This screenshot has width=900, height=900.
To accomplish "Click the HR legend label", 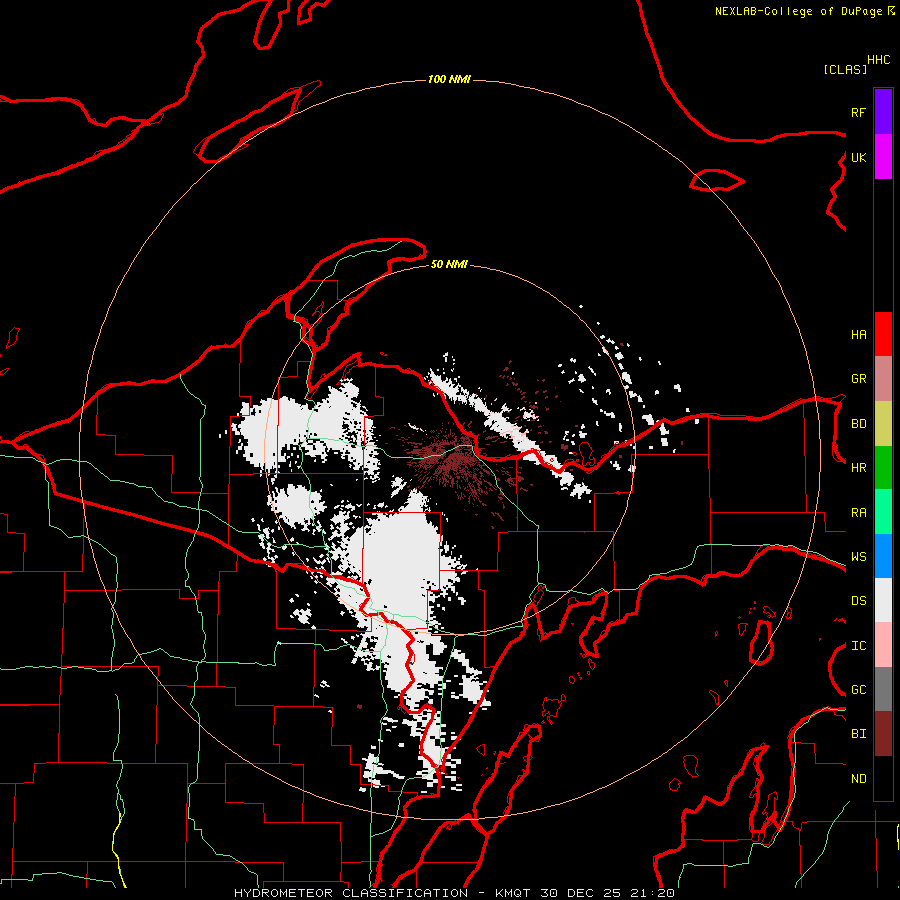I will pyautogui.click(x=858, y=468).
